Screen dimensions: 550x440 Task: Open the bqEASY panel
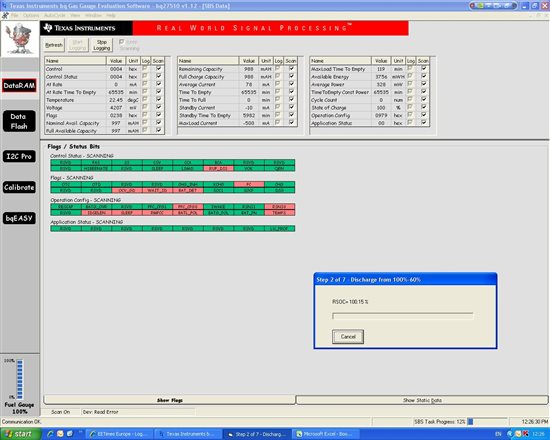pos(19,218)
